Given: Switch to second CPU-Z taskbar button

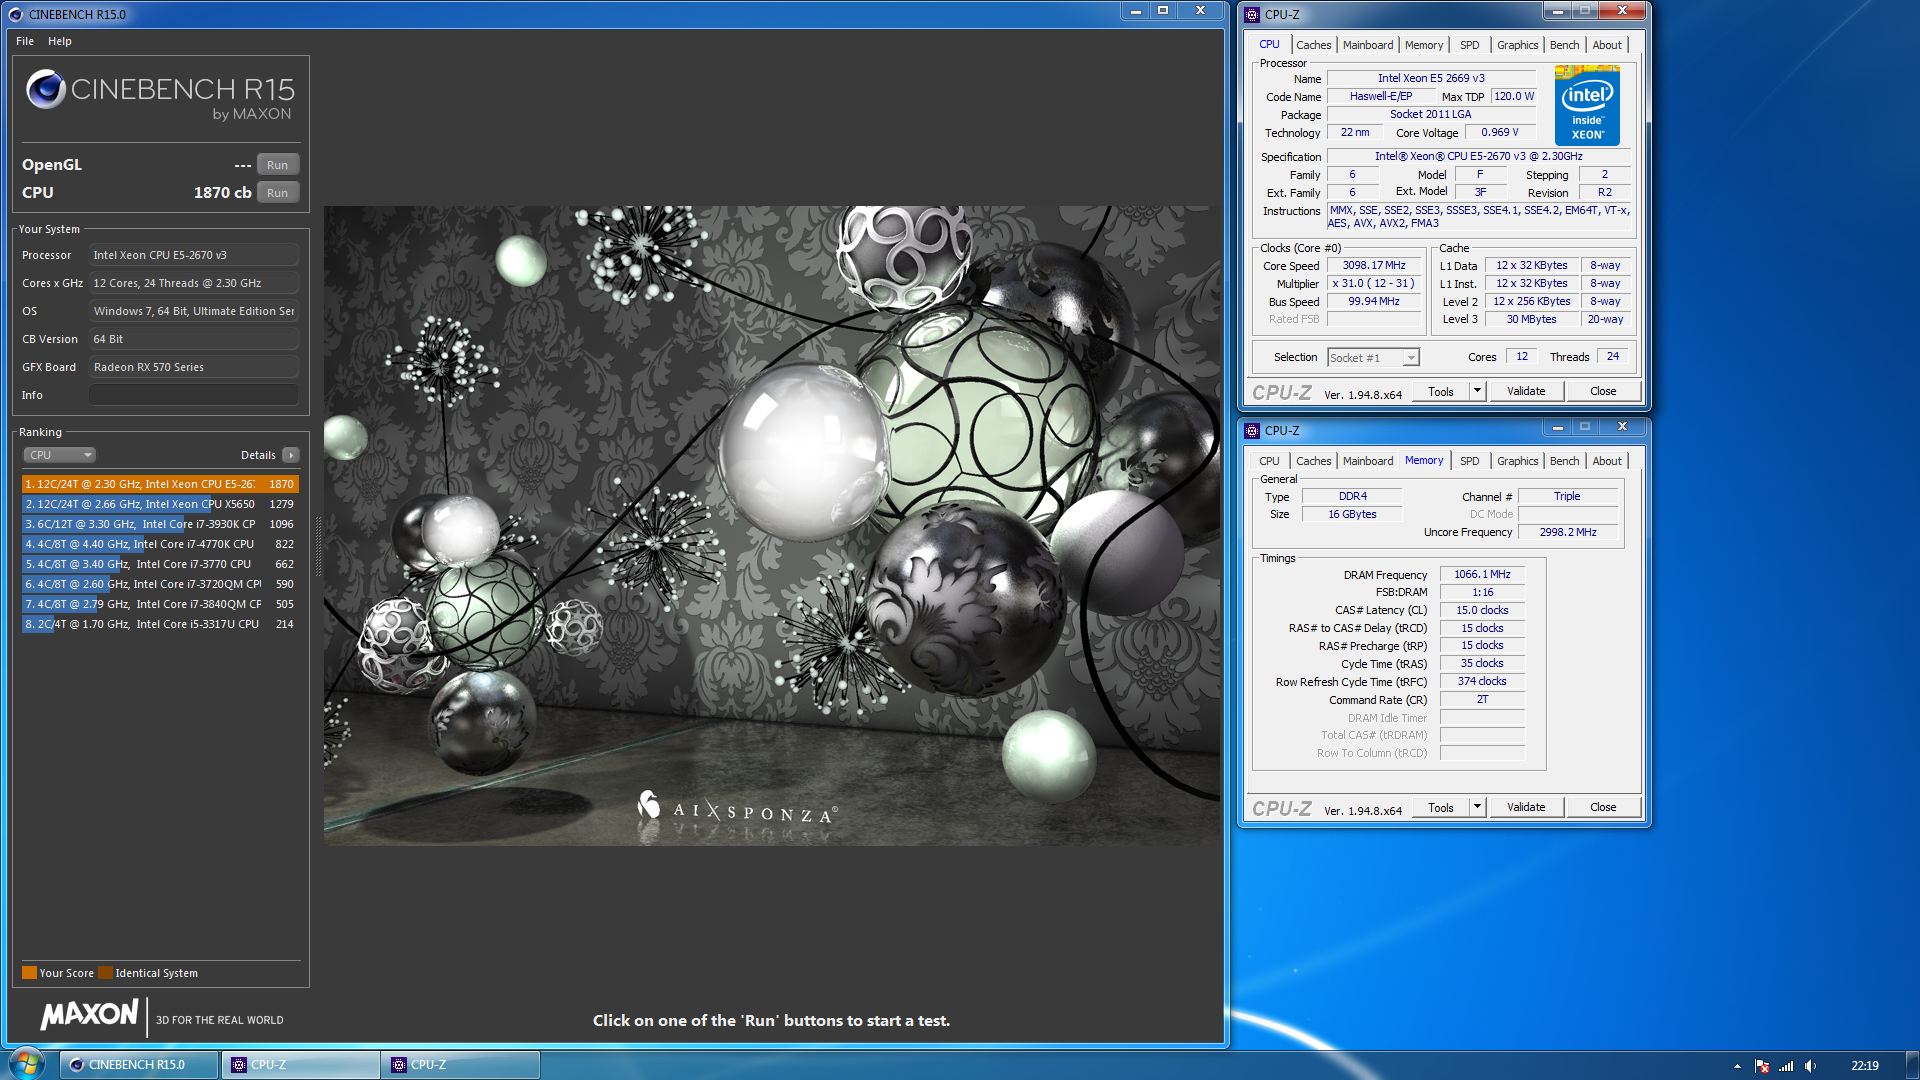Looking at the screenshot, I should 461,1065.
